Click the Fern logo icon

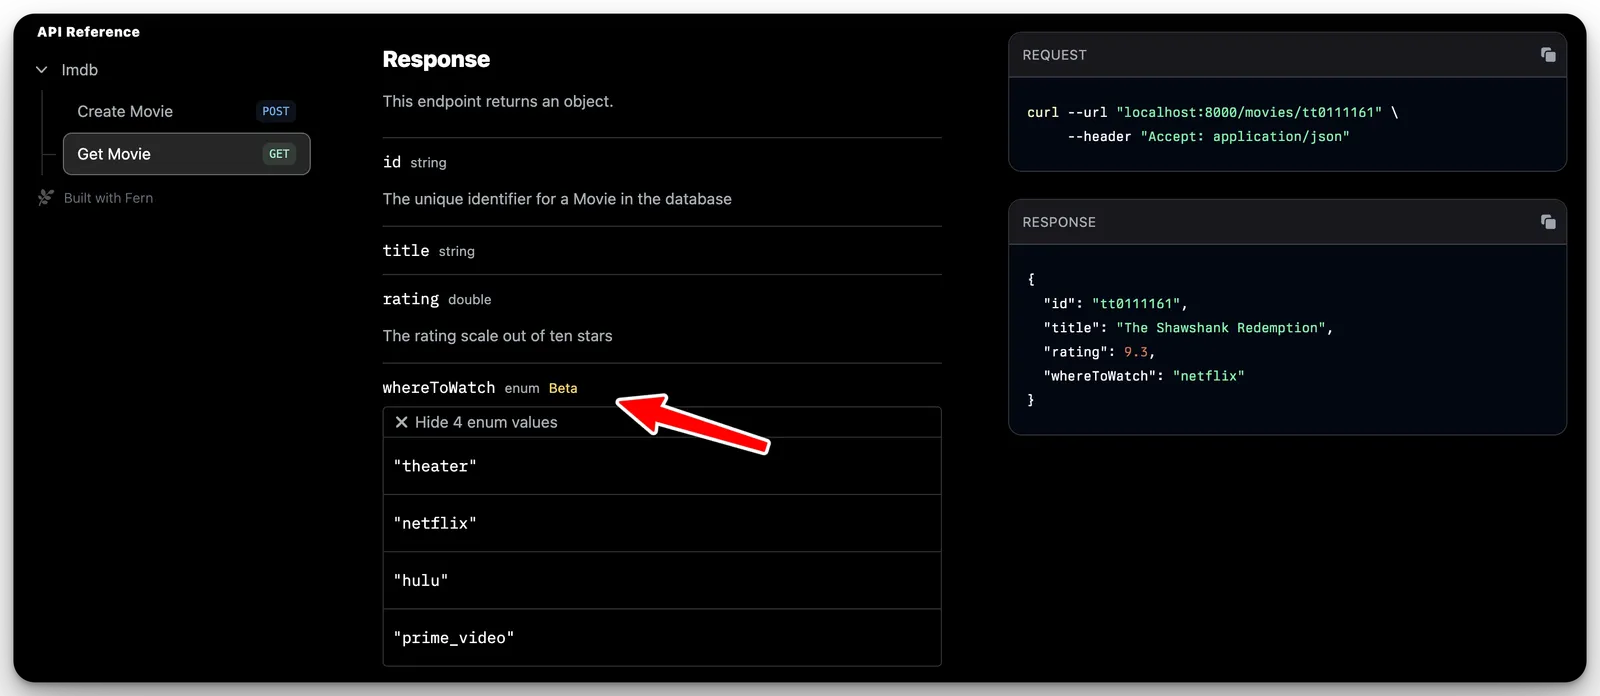pyautogui.click(x=46, y=198)
